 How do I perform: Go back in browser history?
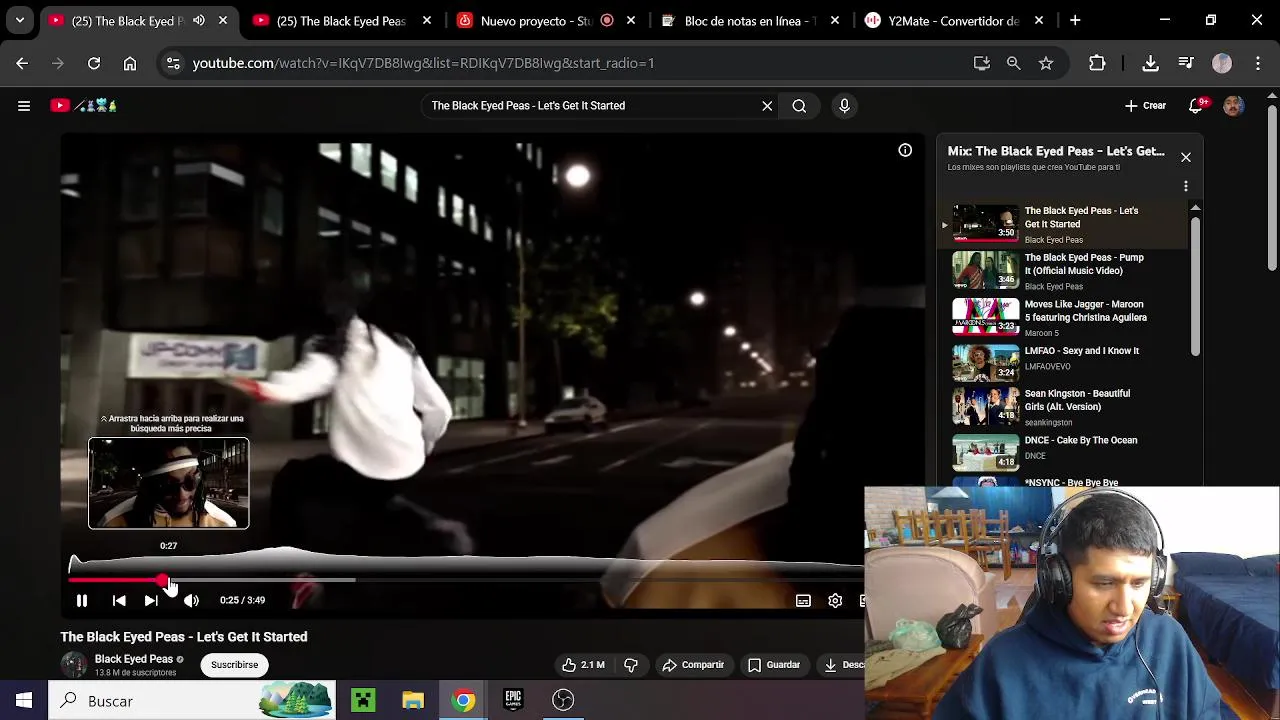coord(22,63)
